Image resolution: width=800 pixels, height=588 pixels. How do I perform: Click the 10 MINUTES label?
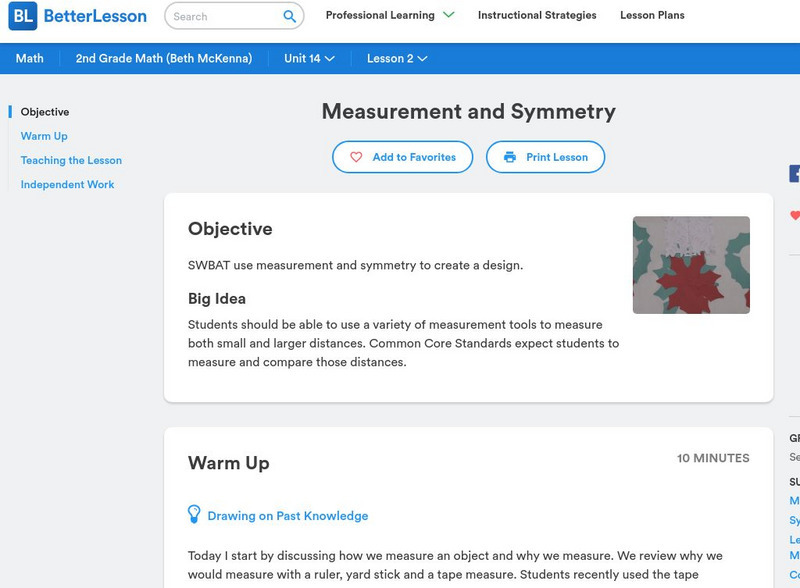(713, 458)
